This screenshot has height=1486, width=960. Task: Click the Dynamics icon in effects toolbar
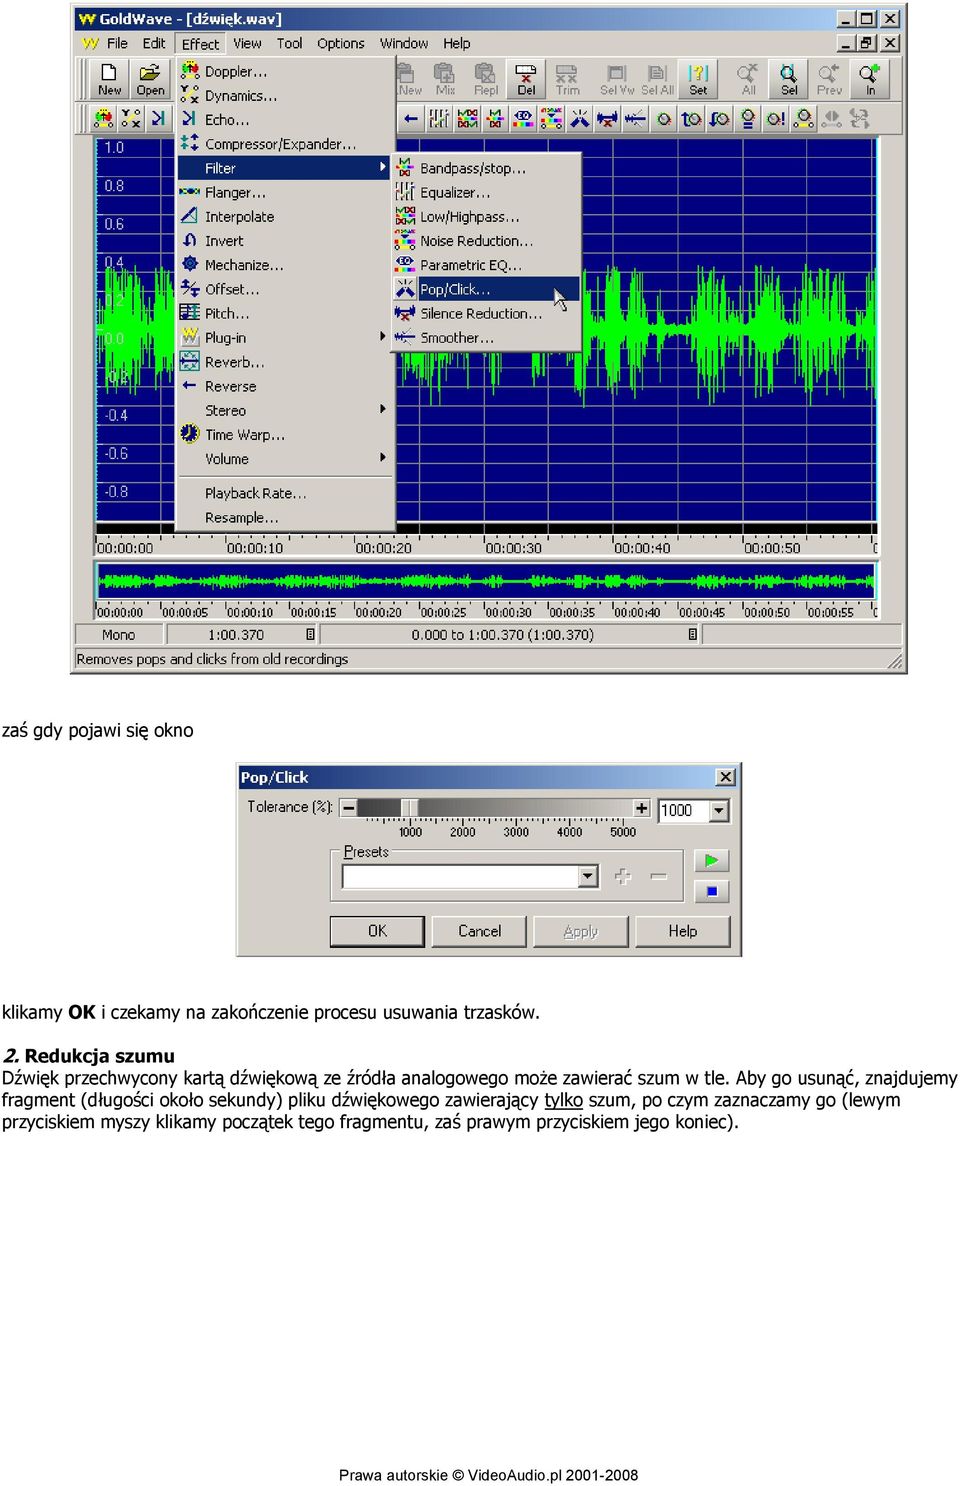[131, 119]
